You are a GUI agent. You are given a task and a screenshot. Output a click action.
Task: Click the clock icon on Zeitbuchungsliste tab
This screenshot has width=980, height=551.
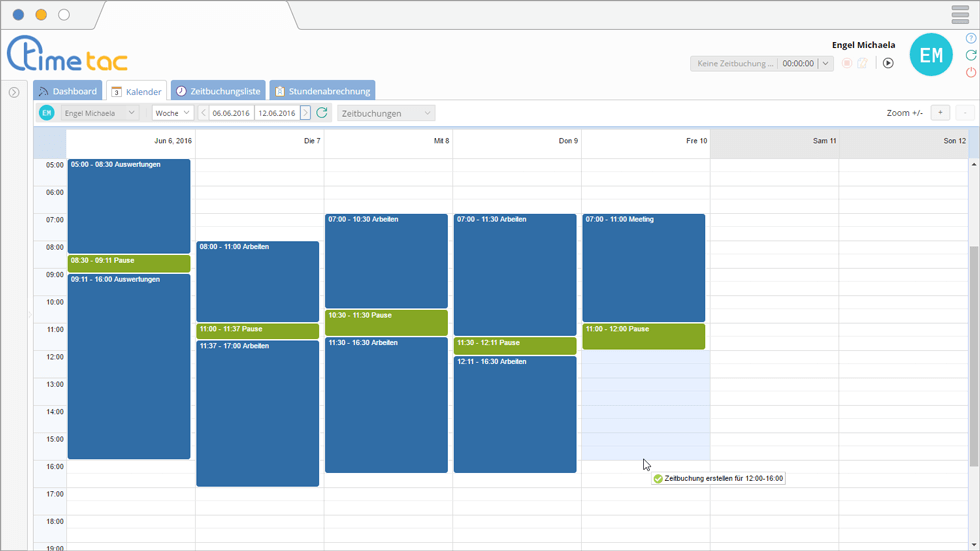click(181, 91)
